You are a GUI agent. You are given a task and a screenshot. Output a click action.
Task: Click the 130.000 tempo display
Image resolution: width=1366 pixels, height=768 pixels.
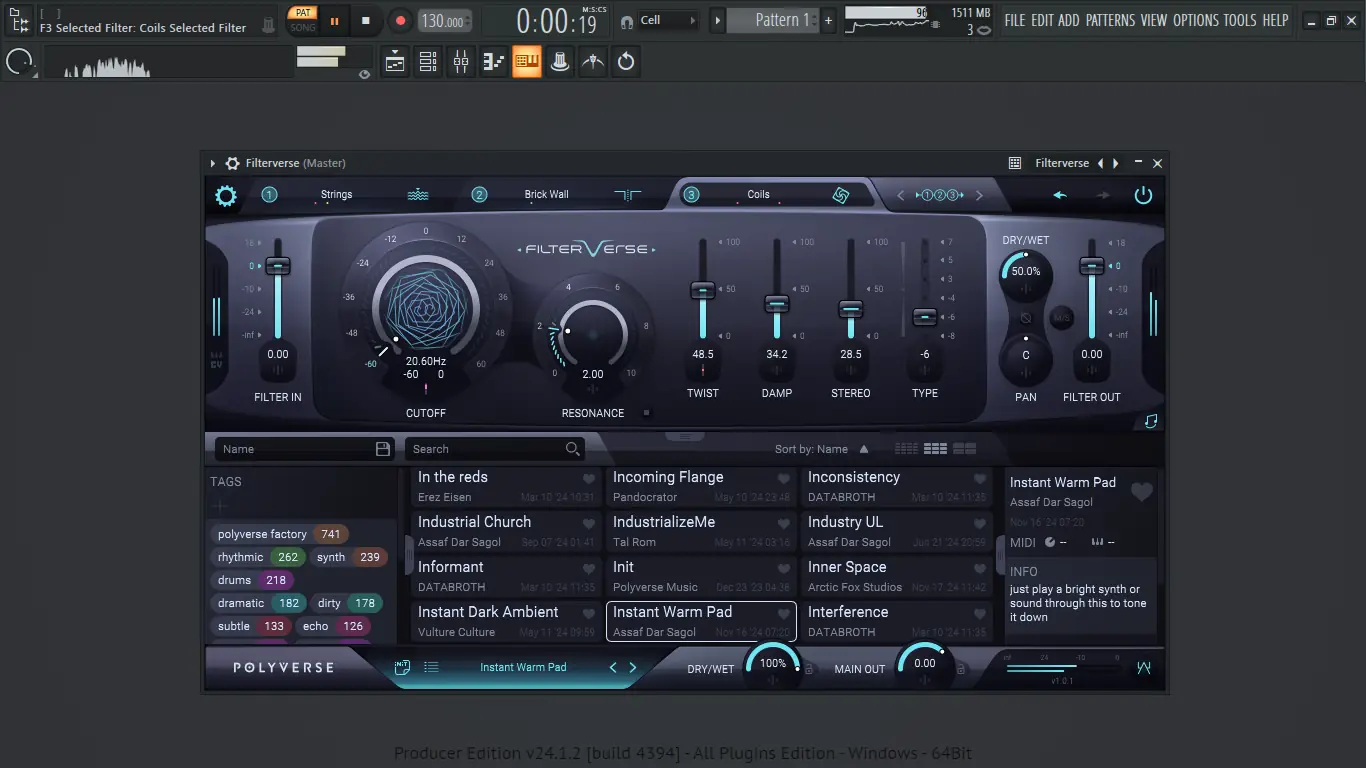click(x=445, y=20)
